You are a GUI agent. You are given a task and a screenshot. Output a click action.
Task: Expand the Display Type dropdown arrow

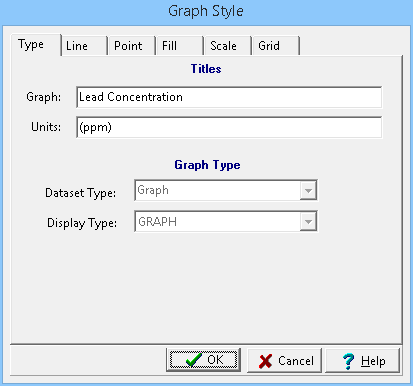pos(308,221)
